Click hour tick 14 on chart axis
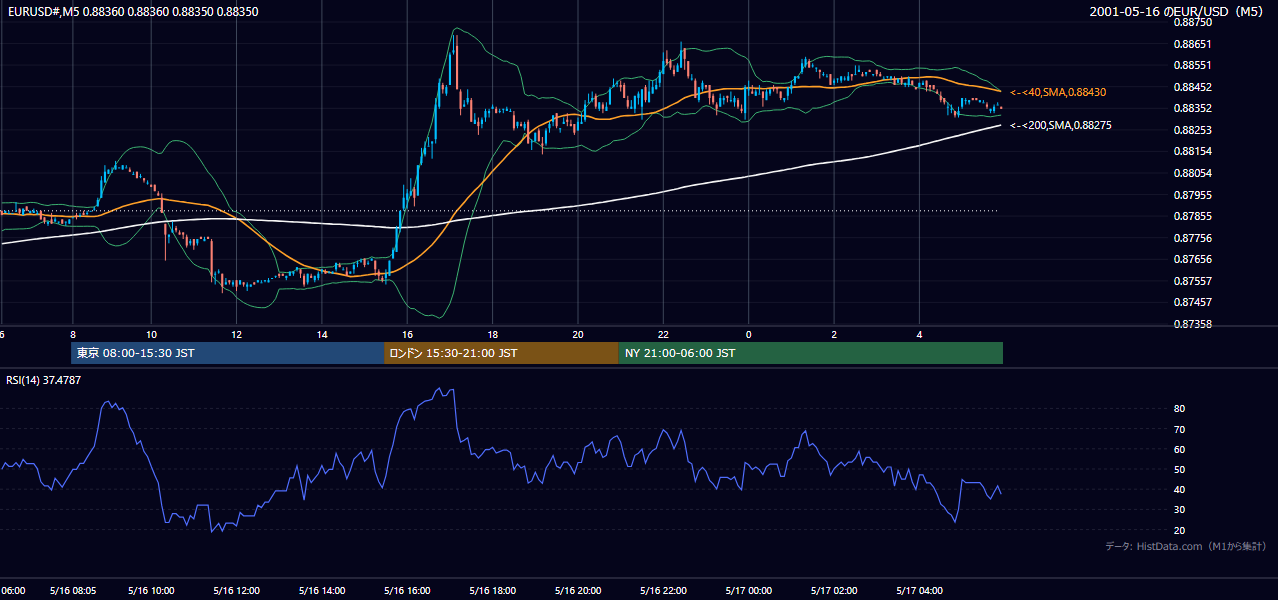The width and height of the screenshot is (1278, 600). (322, 335)
